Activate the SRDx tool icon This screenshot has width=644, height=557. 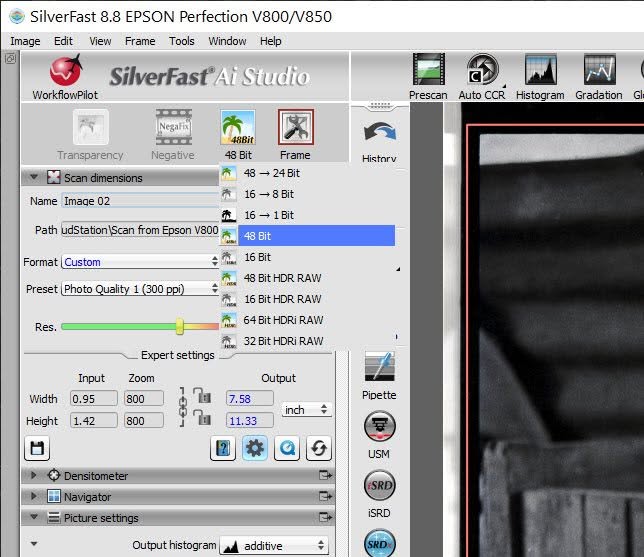380,543
